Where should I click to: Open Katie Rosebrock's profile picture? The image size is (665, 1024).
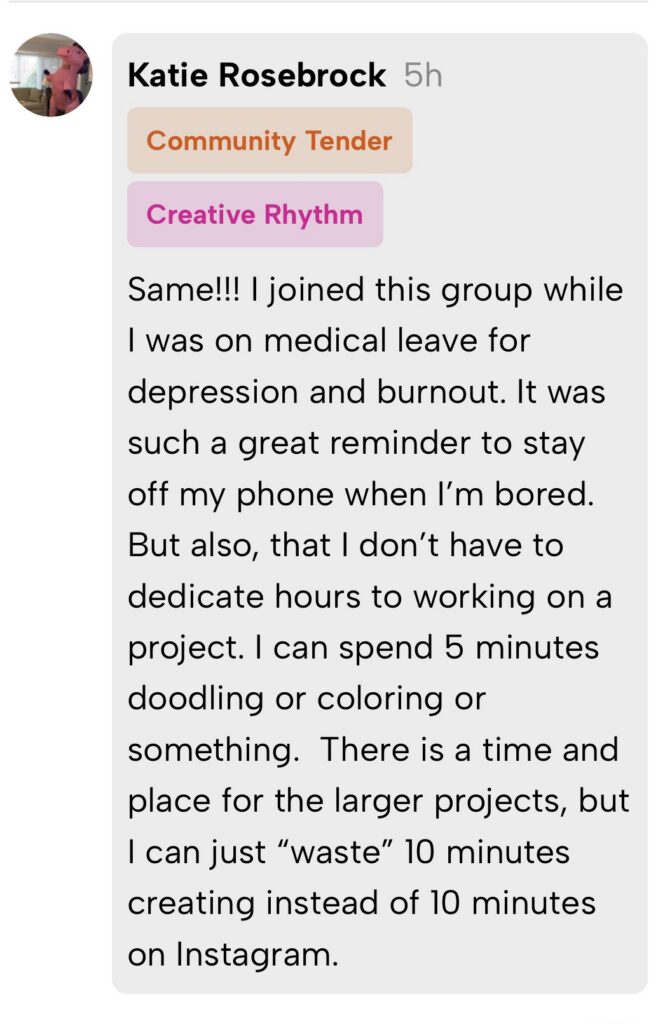(x=52, y=75)
